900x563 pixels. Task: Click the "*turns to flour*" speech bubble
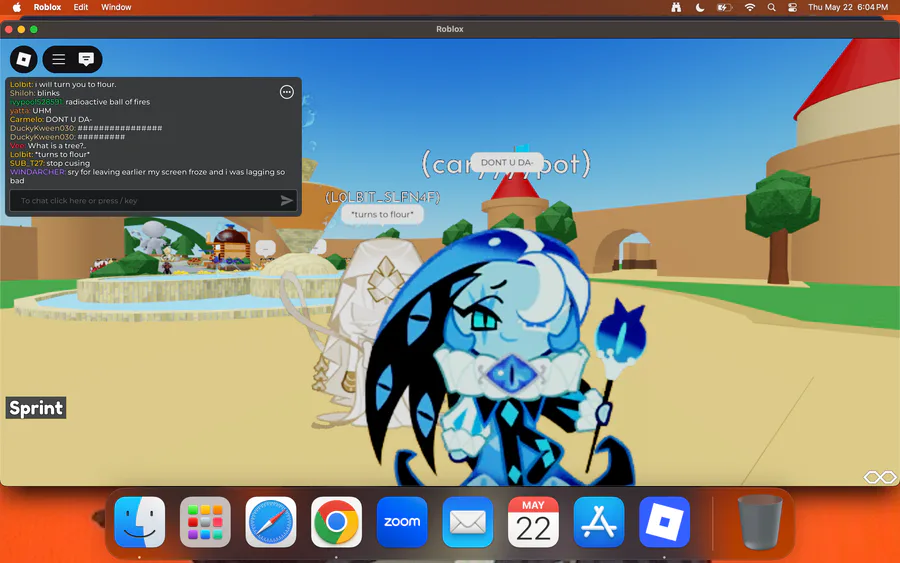382,215
